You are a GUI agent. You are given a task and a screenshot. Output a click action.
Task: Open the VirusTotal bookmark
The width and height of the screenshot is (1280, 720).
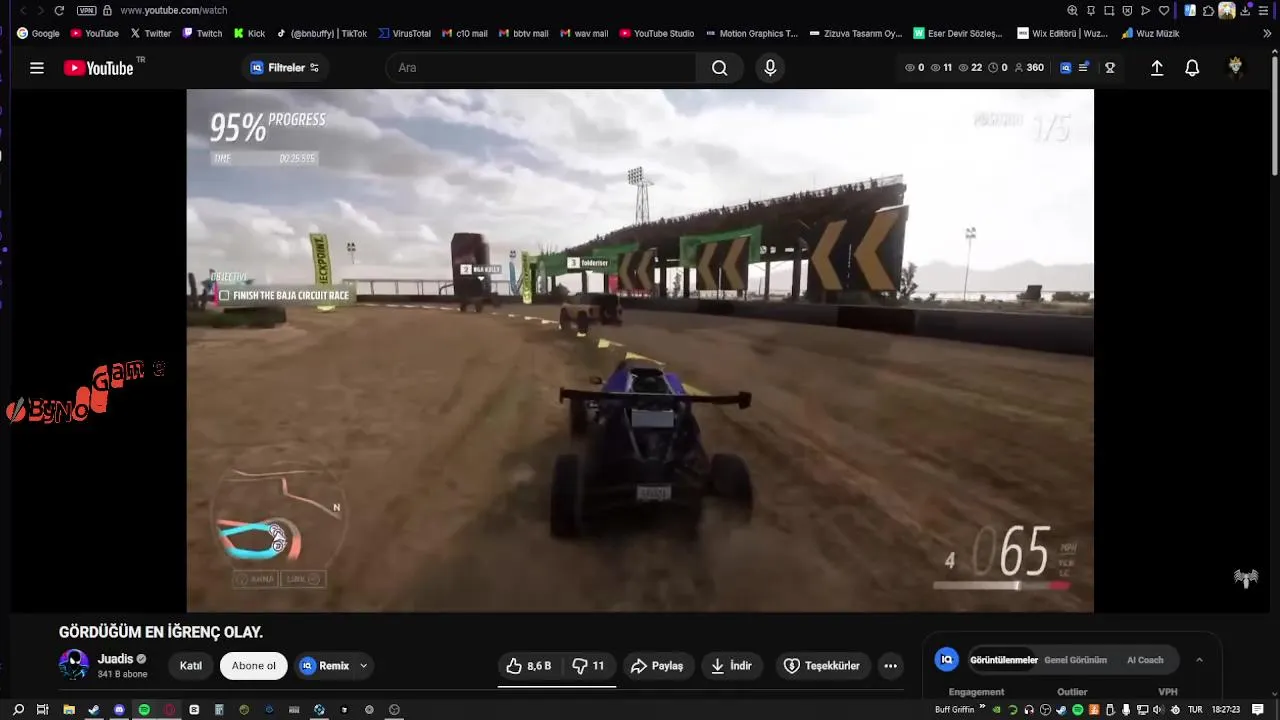click(x=404, y=33)
